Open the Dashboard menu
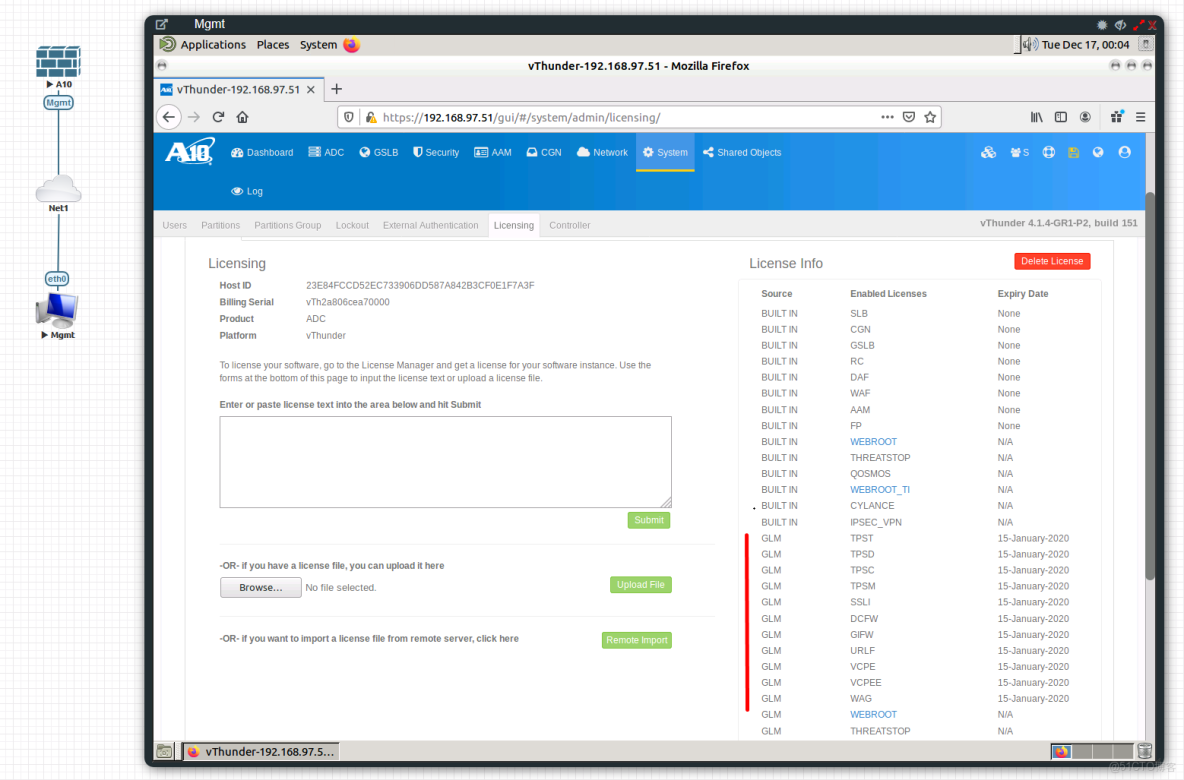Screen dimensions: 1184x780 (x=262, y=153)
